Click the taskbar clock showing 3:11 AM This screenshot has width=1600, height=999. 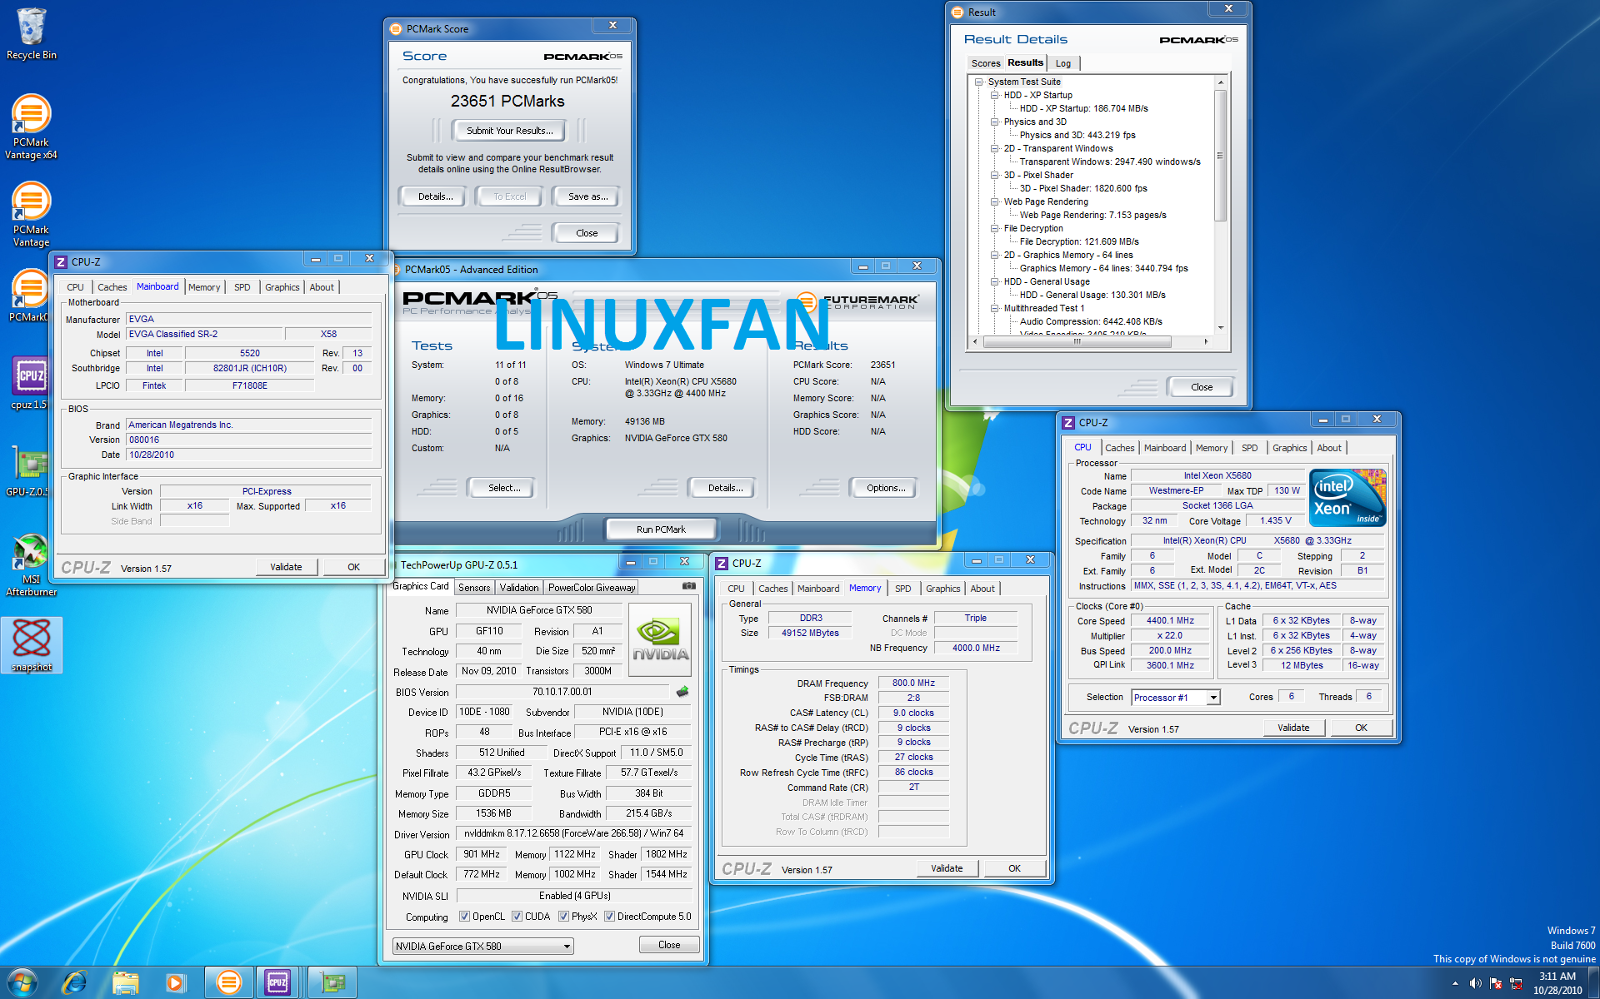pos(1557,983)
